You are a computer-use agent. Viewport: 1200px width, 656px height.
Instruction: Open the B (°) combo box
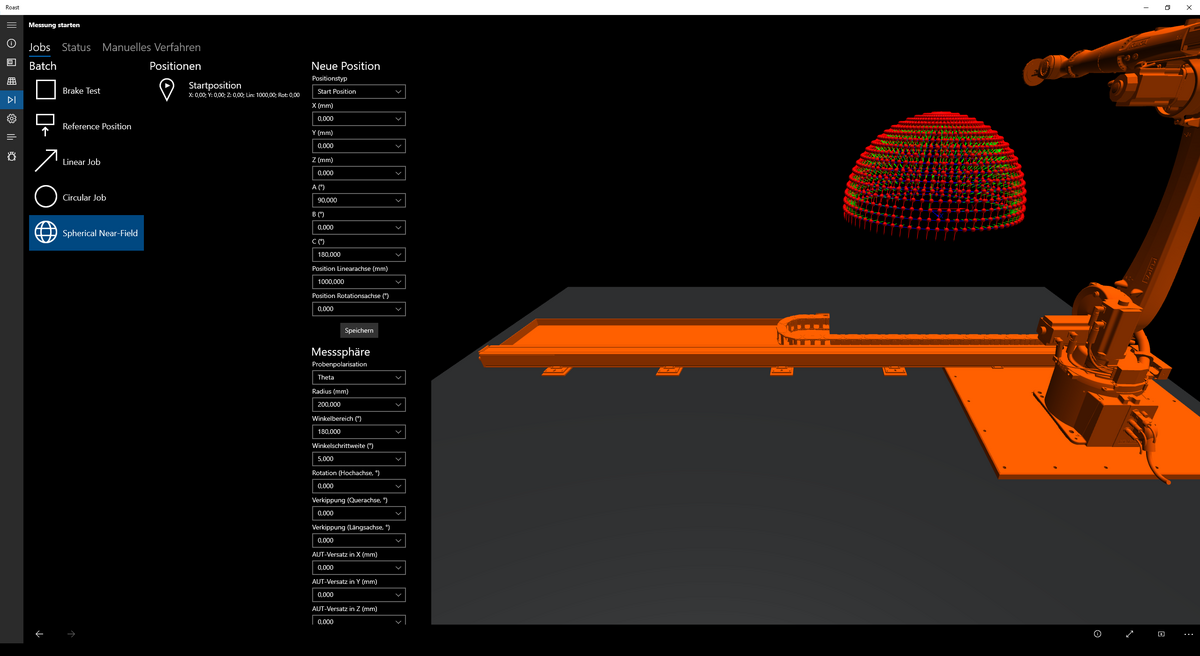(x=358, y=227)
